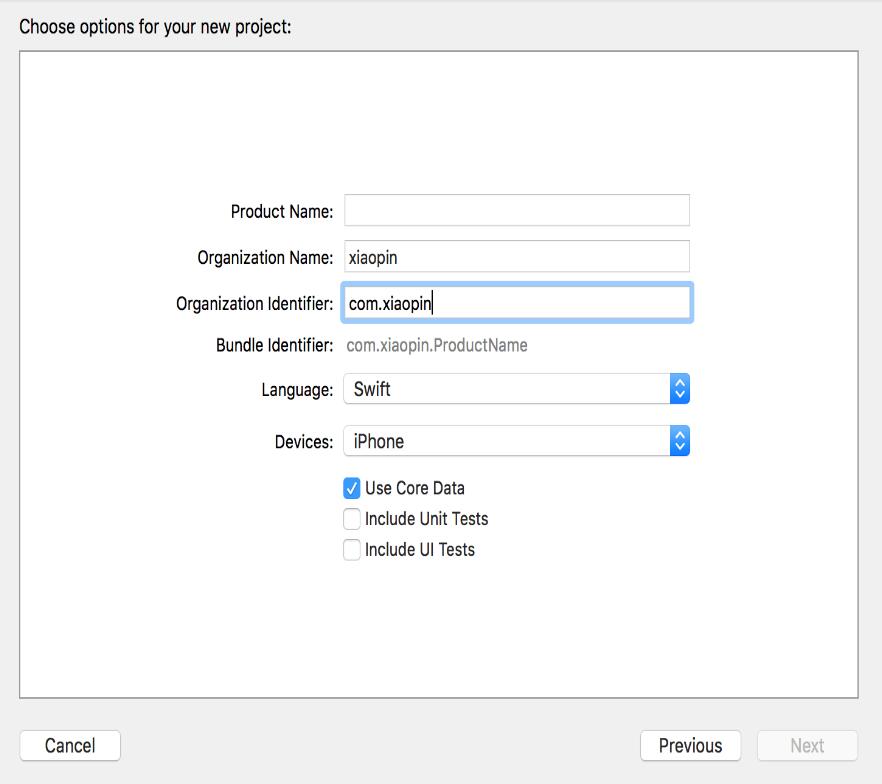The height and width of the screenshot is (784, 882).
Task: Click the greyed-out Next button
Action: [807, 746]
